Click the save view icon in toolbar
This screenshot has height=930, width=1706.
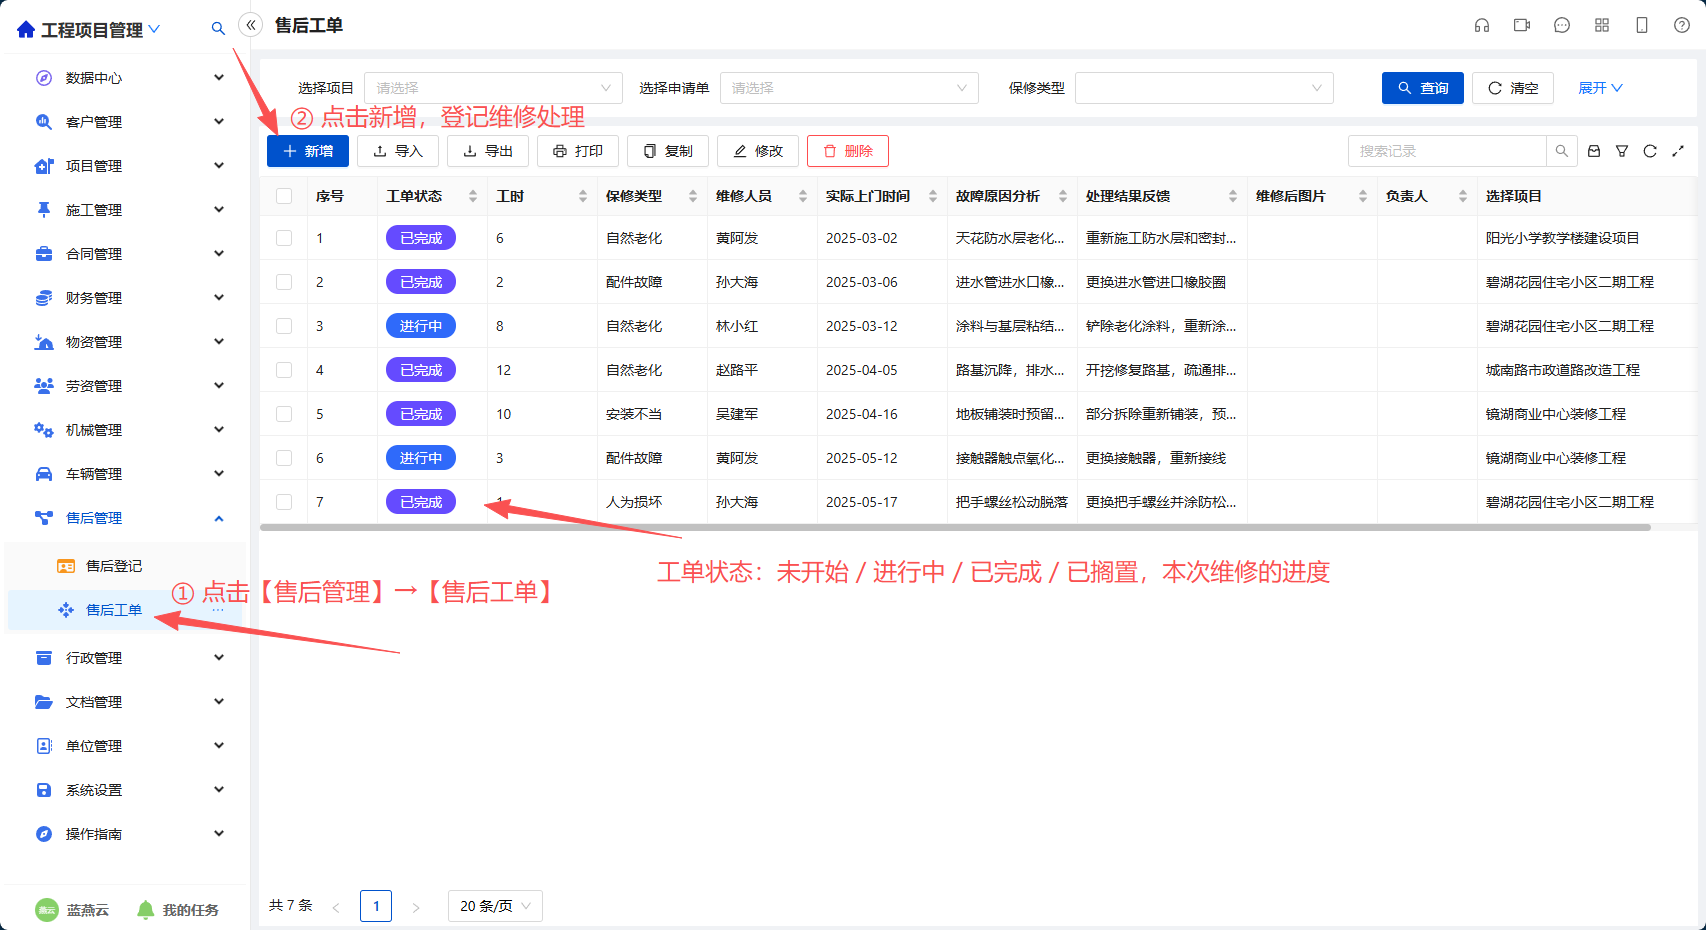tap(1594, 151)
